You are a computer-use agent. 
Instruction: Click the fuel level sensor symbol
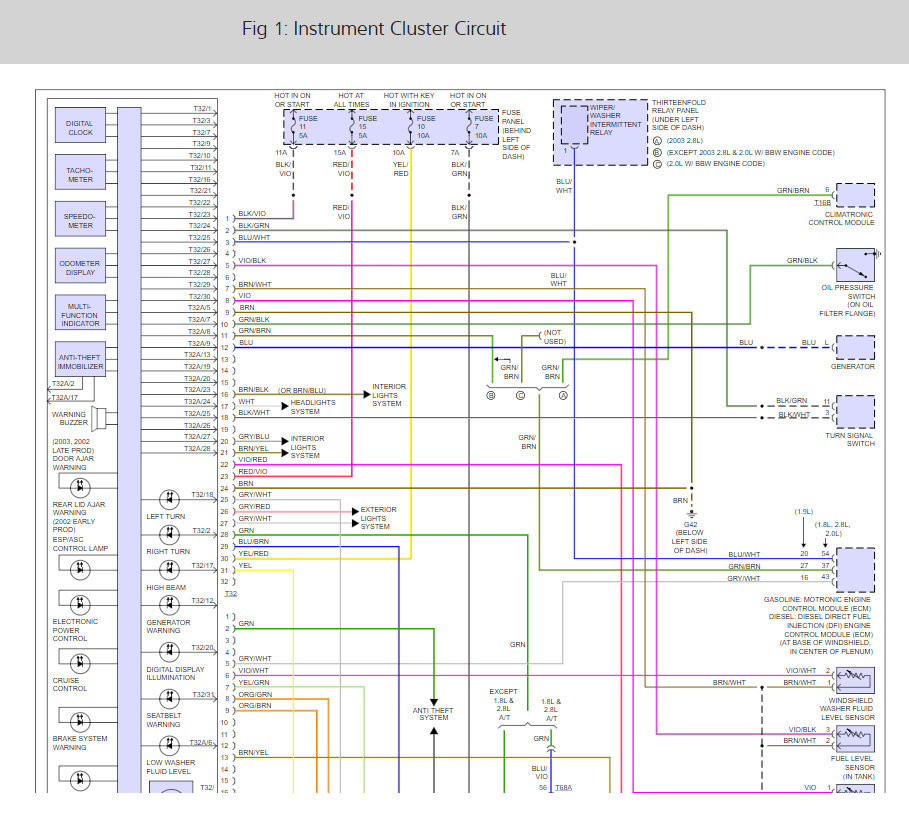click(855, 739)
